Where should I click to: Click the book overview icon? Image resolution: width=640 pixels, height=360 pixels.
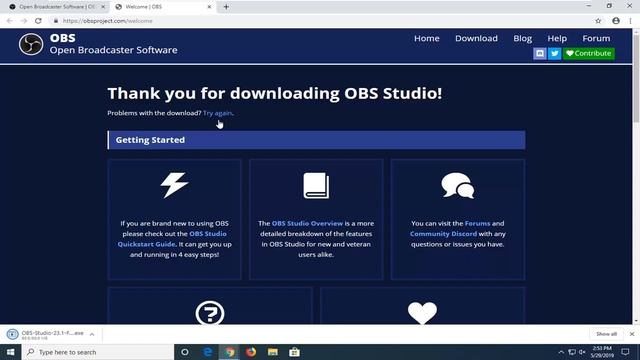(x=316, y=186)
